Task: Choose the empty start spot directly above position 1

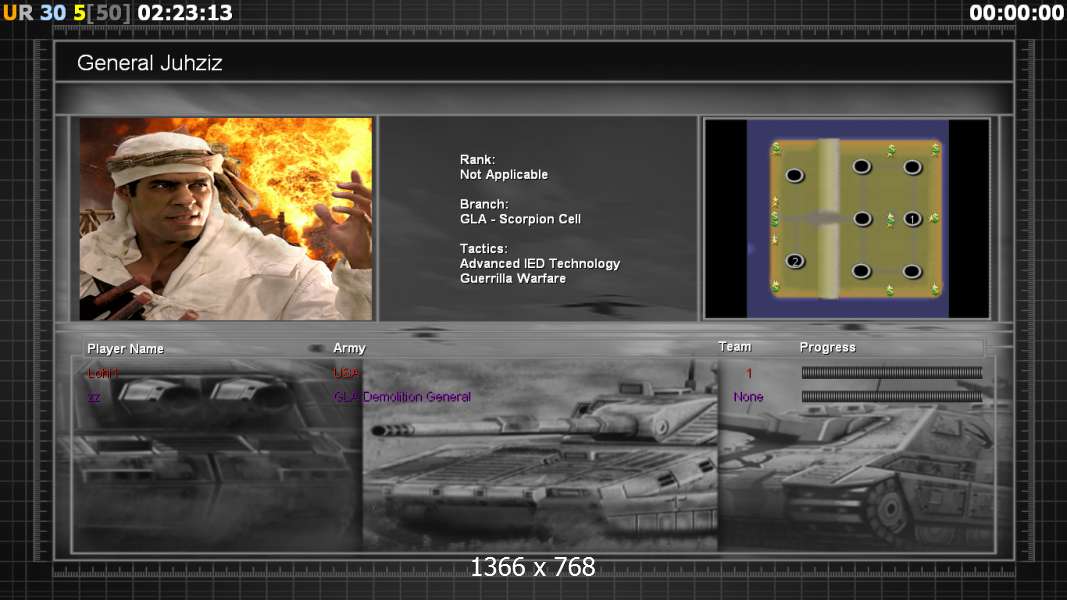Action: pyautogui.click(x=912, y=167)
